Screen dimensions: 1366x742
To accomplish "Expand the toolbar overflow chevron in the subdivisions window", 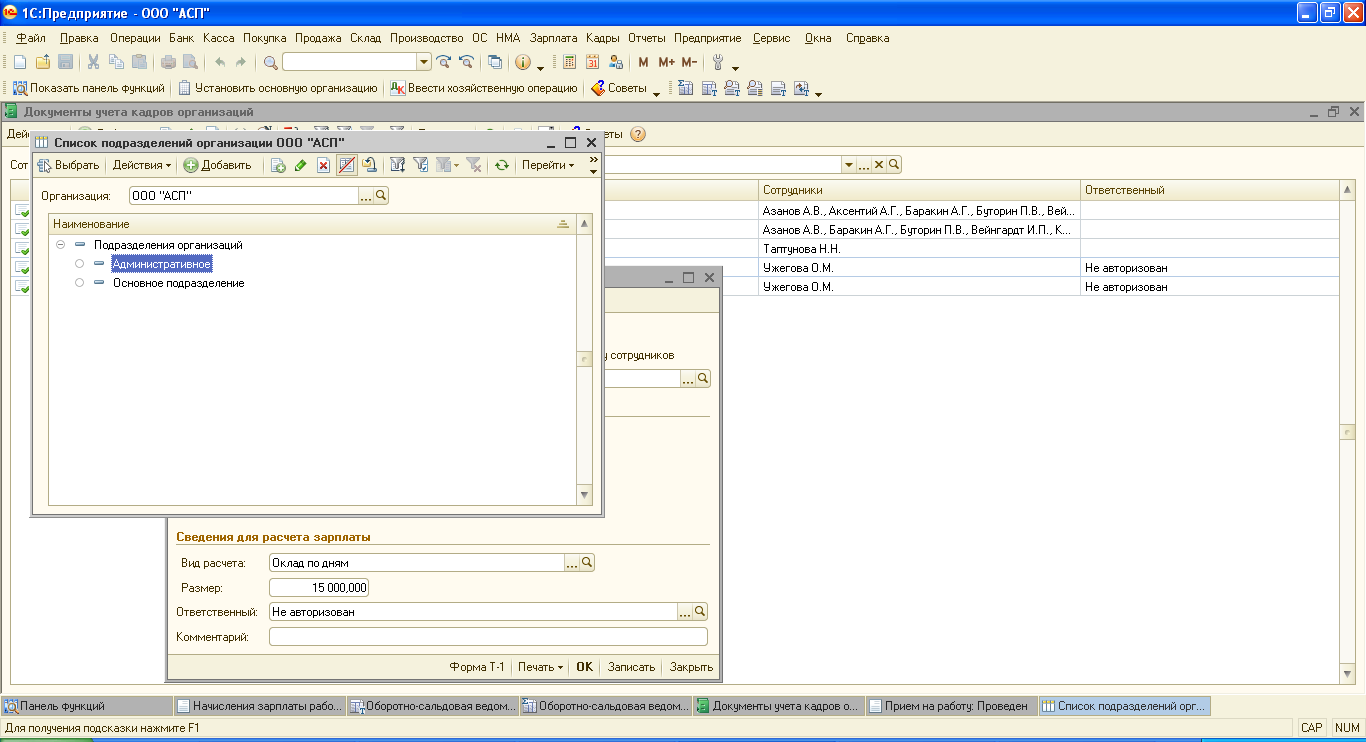I will [x=593, y=160].
